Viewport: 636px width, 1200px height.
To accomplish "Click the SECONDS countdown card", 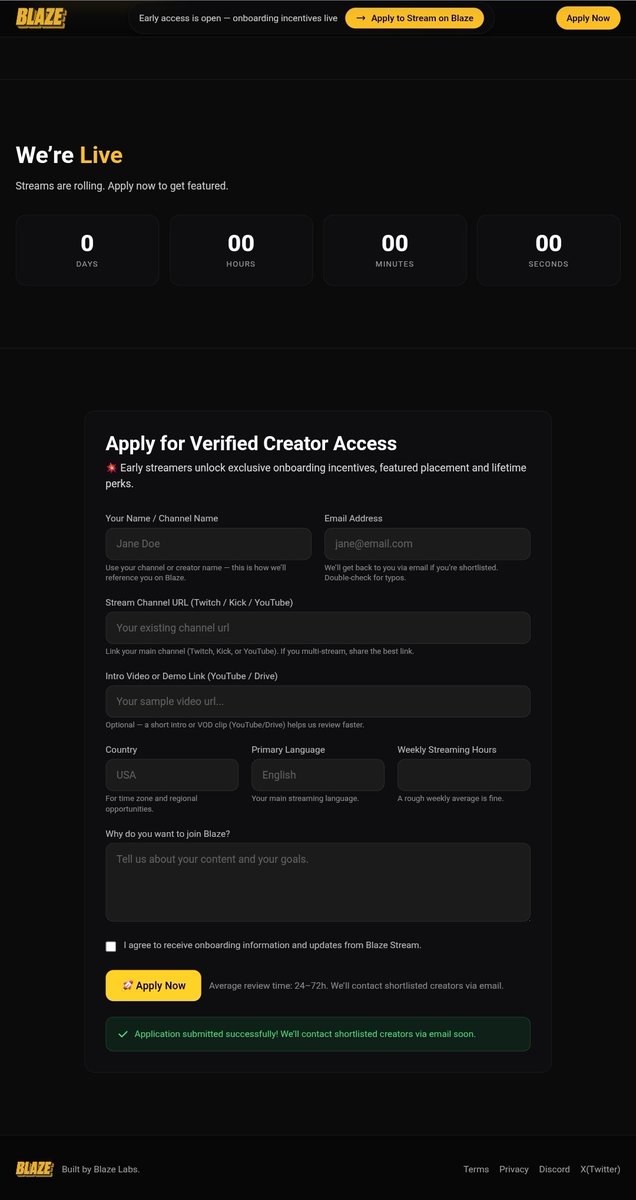I will [549, 250].
